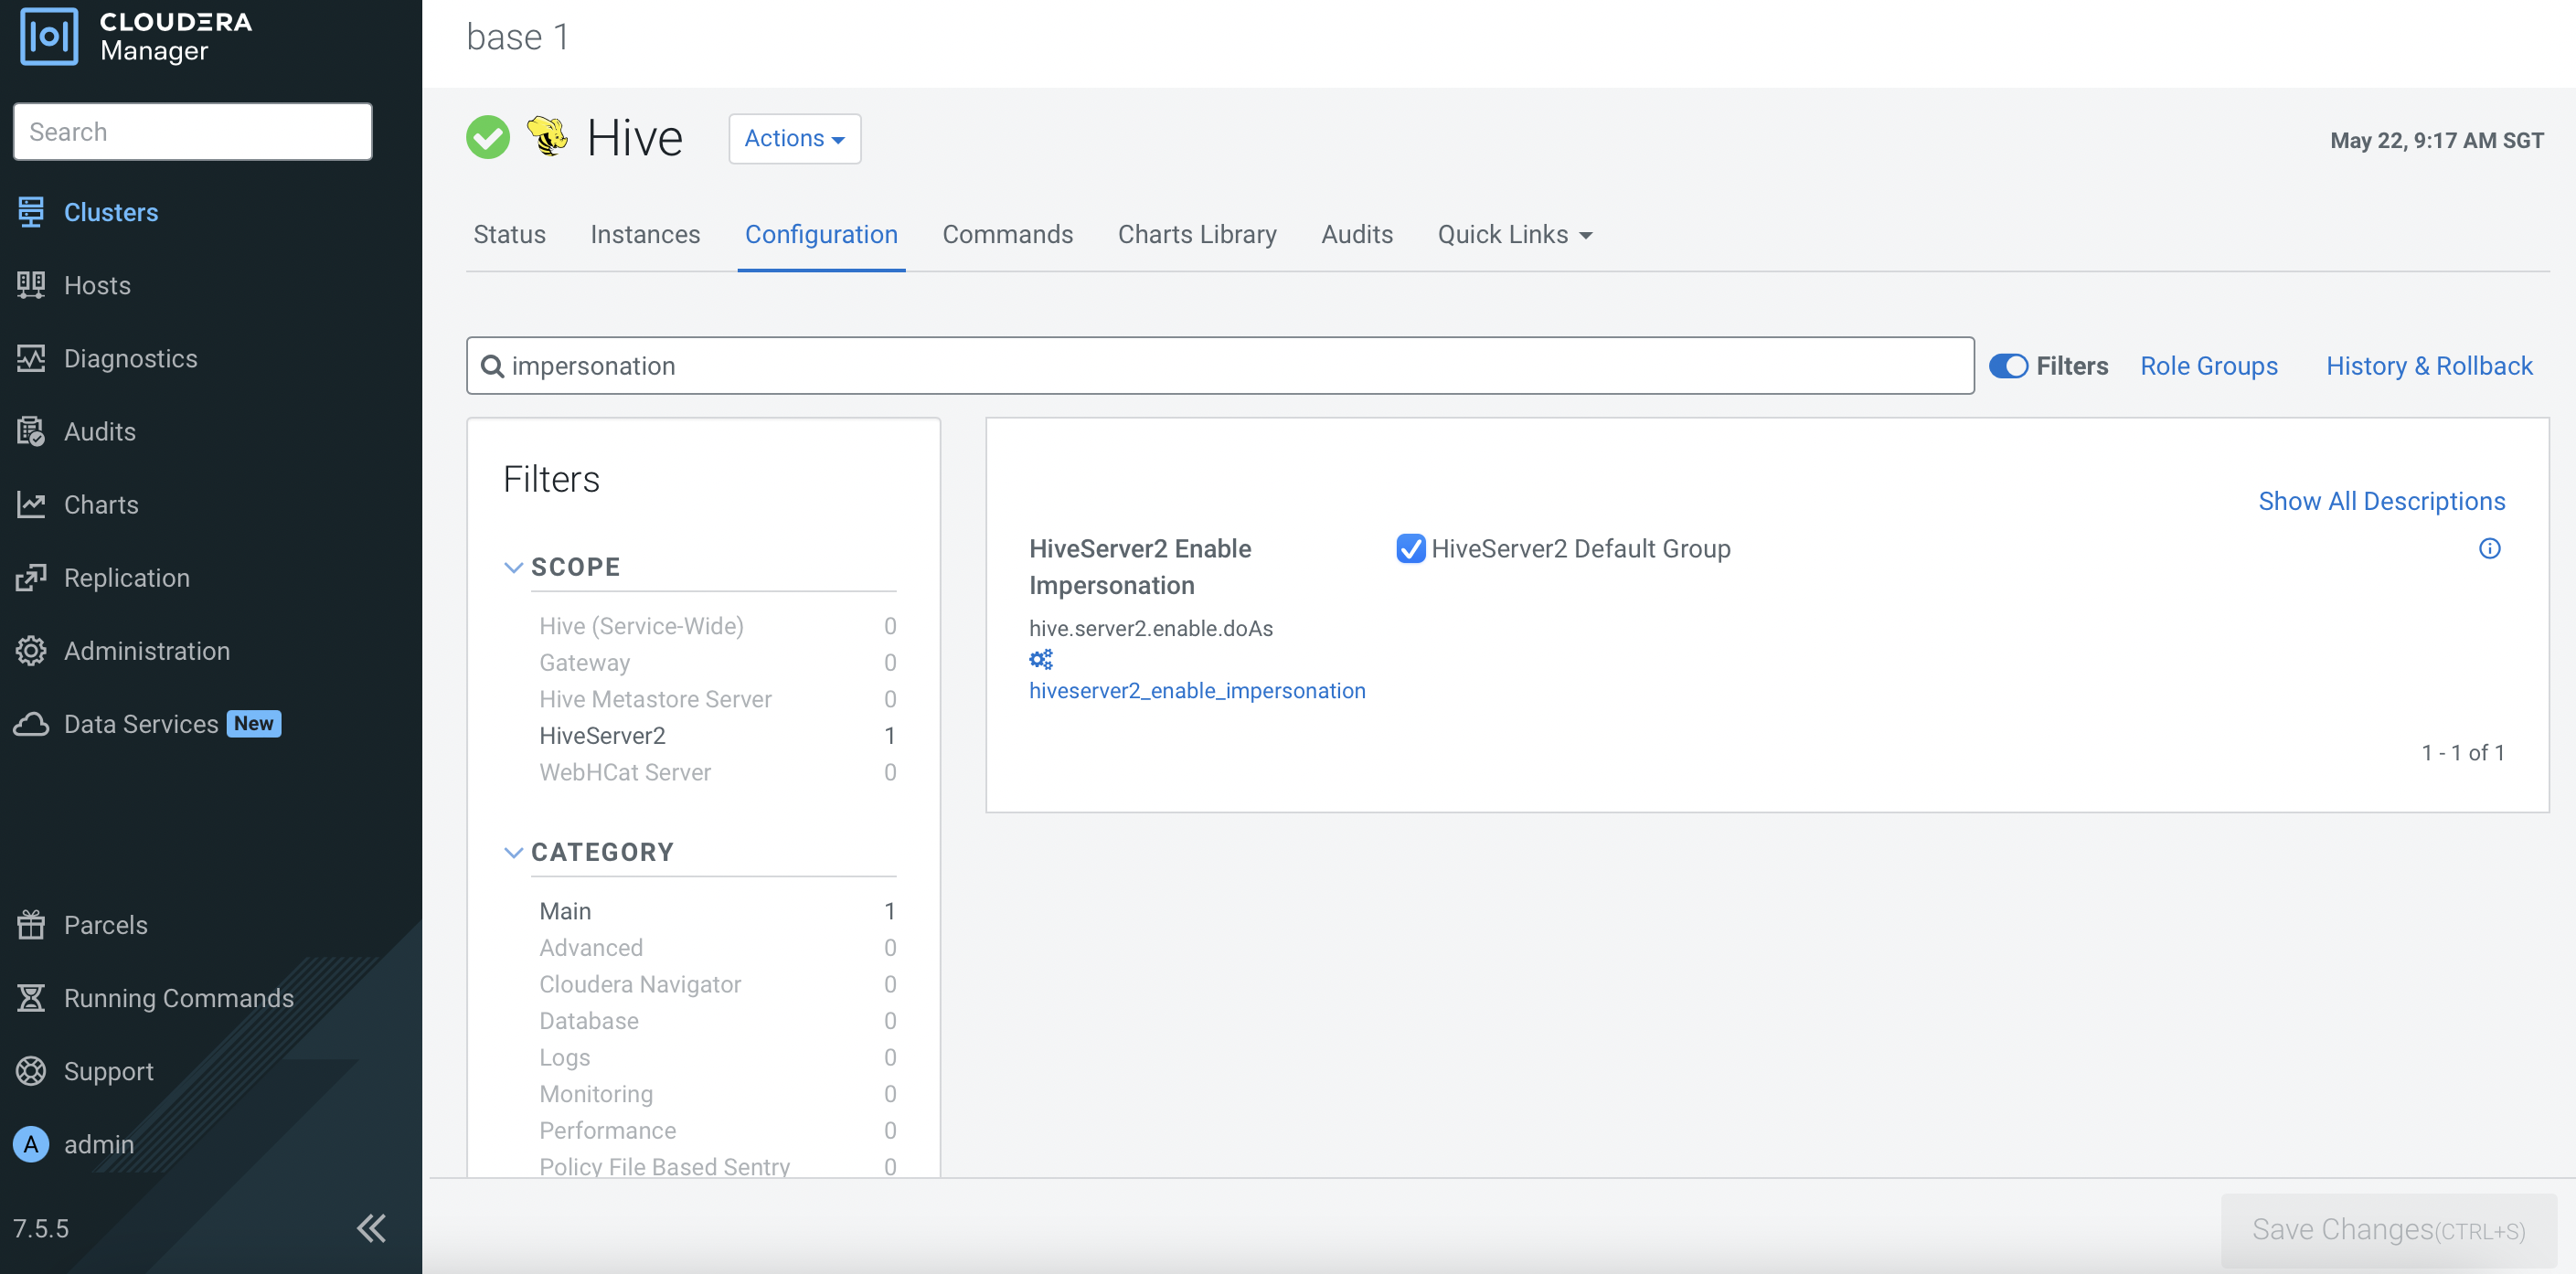2576x1274 pixels.
Task: Click the impersonation configuration search field
Action: pyautogui.click(x=1220, y=366)
